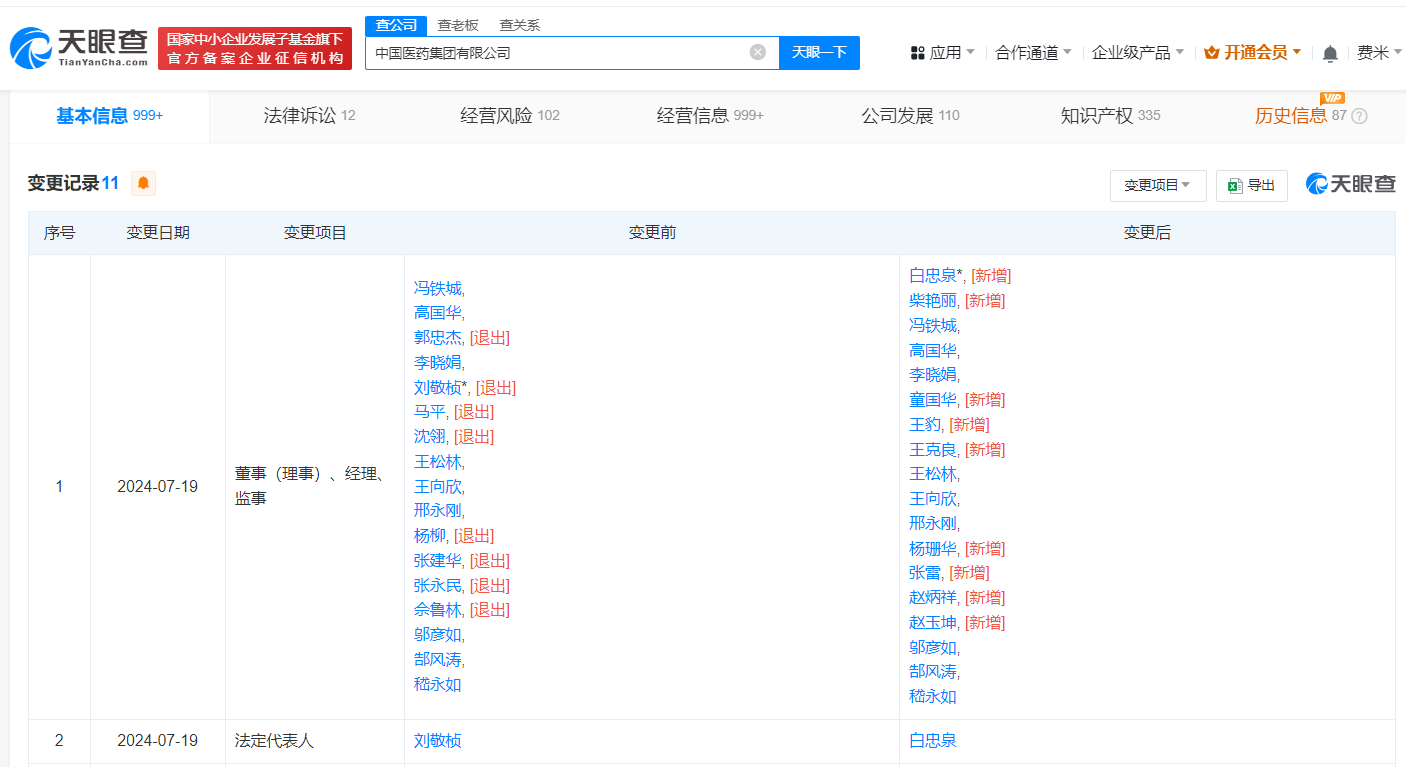Select the 知识产权 tab
The image size is (1406, 767).
click(x=1097, y=115)
